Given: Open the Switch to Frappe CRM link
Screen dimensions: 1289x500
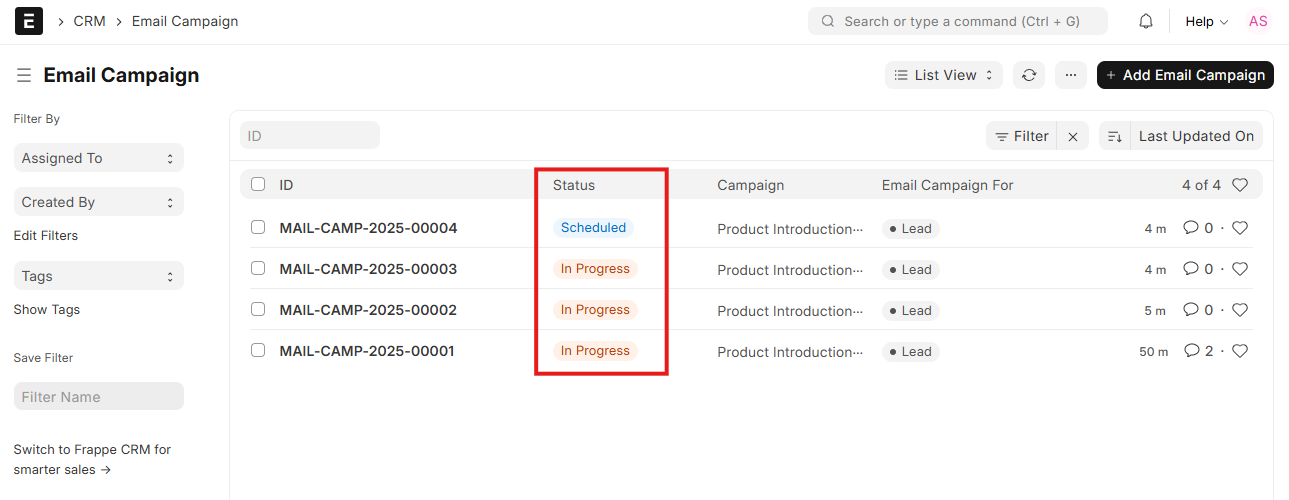Looking at the screenshot, I should coord(92,459).
